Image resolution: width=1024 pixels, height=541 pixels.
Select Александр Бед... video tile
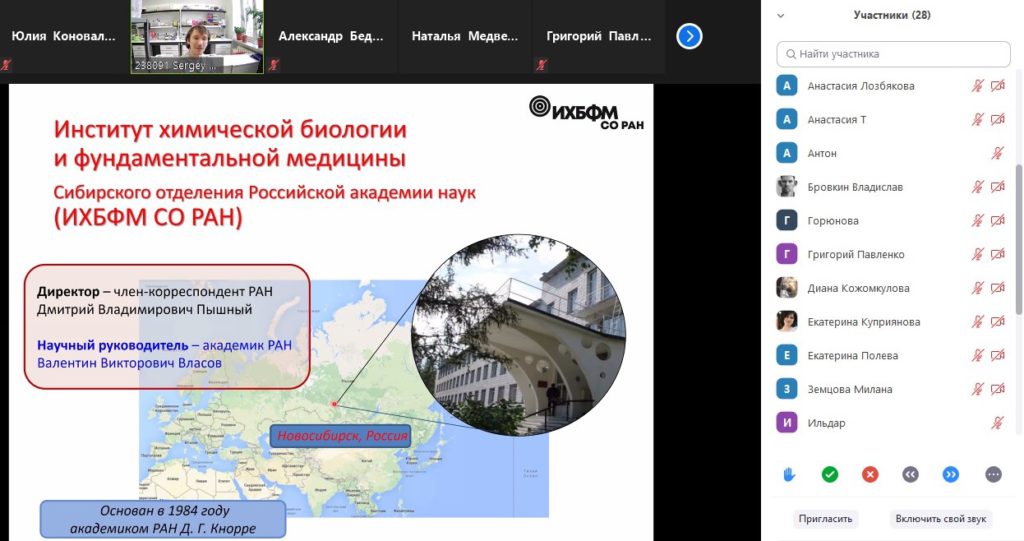pos(331,37)
